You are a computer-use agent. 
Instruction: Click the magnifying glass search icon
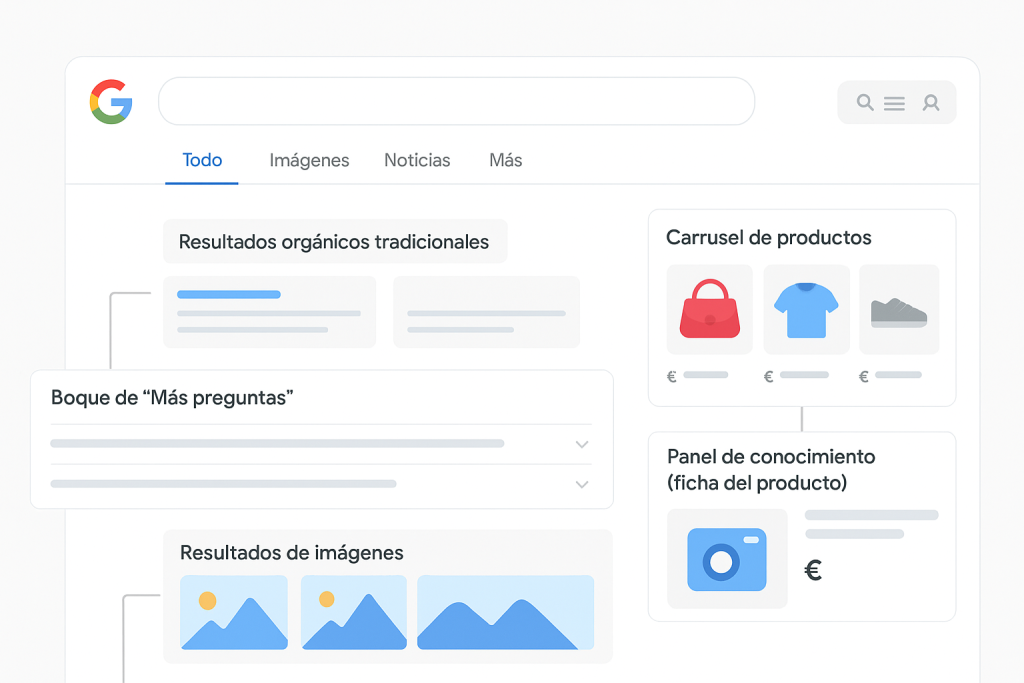[866, 102]
